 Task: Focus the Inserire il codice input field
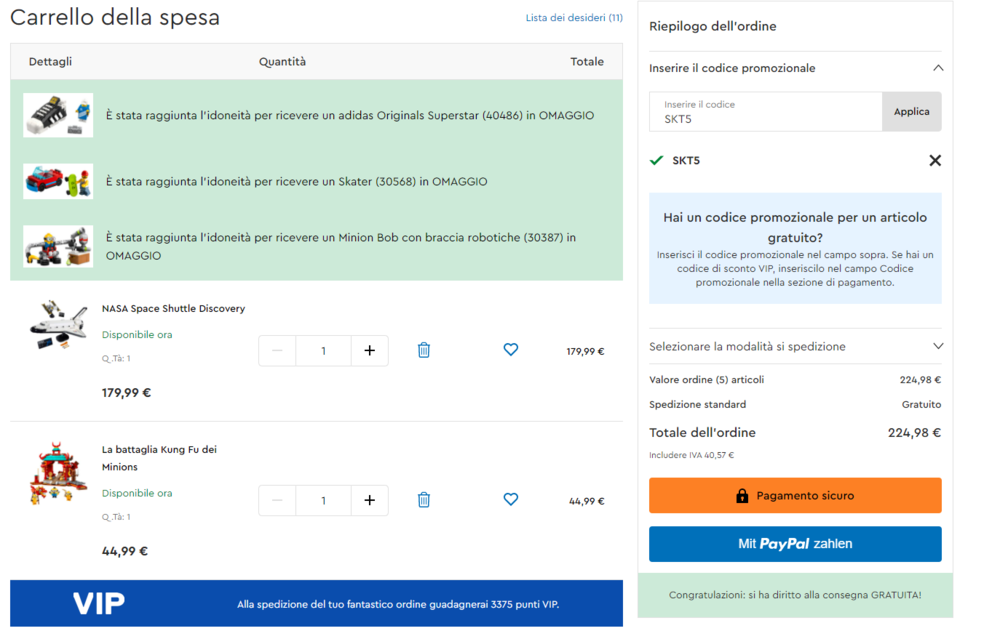[x=766, y=112]
